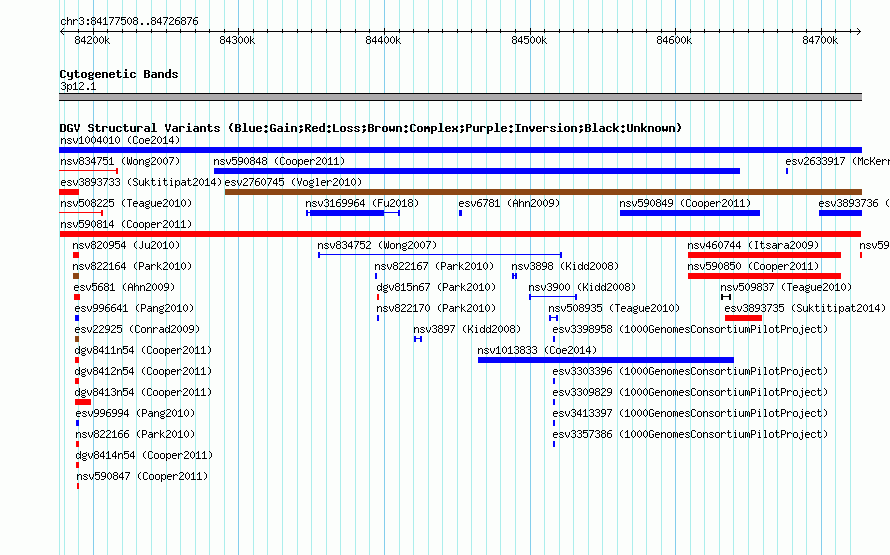Click the esv6781 (Ahn2009) label
The image size is (890, 555).
pos(509,203)
